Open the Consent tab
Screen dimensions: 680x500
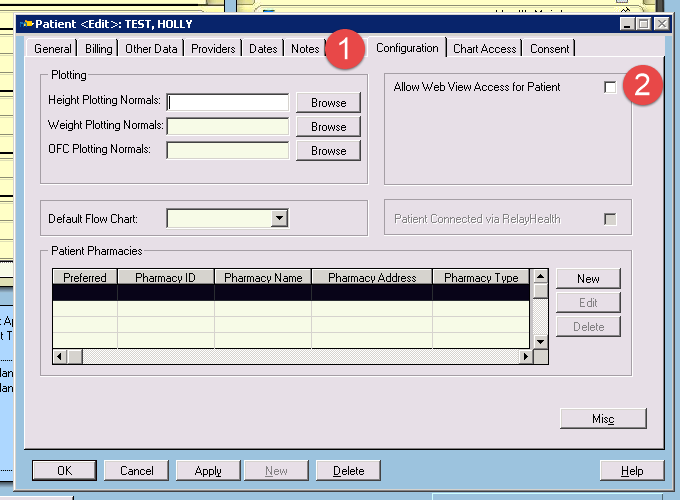[x=549, y=49]
